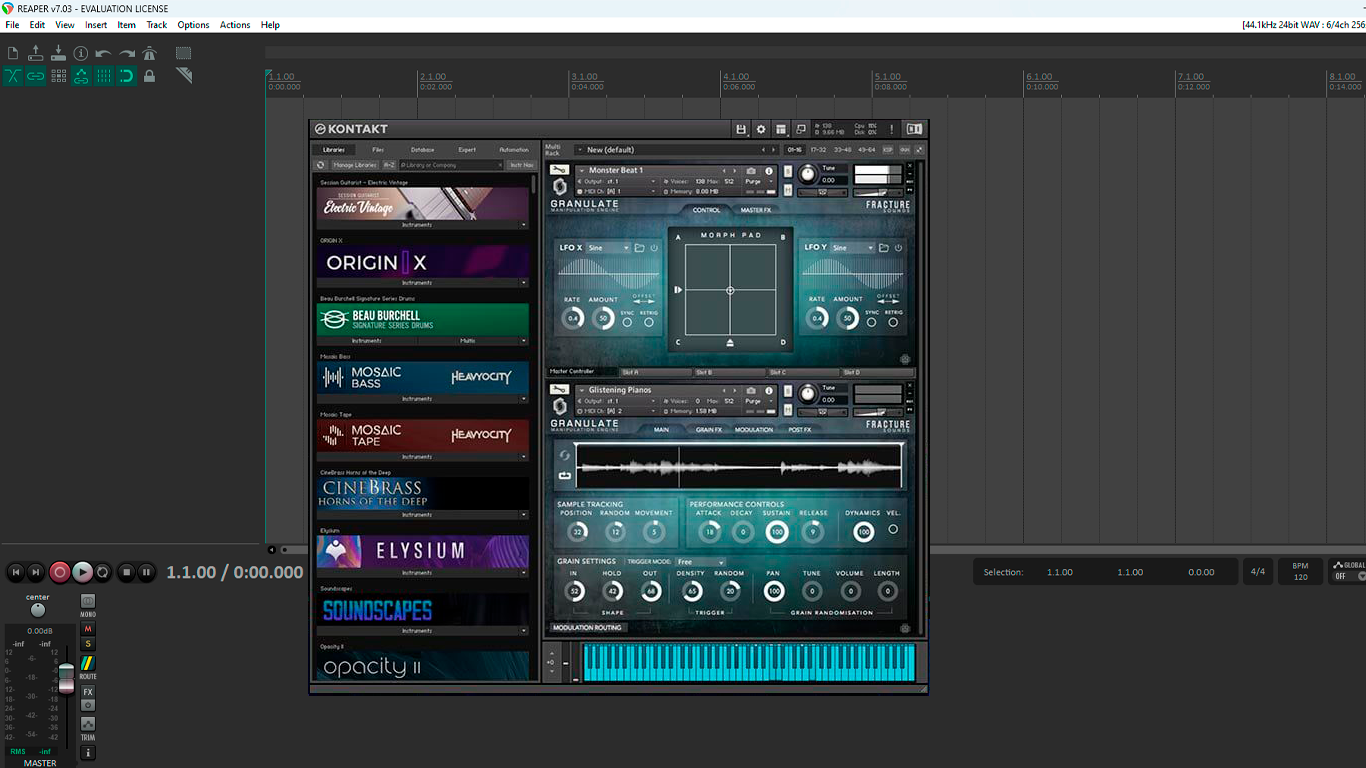Switch to Grain FX tab for Glistening Pianos
Image resolution: width=1366 pixels, height=768 pixels.
pyautogui.click(x=708, y=430)
